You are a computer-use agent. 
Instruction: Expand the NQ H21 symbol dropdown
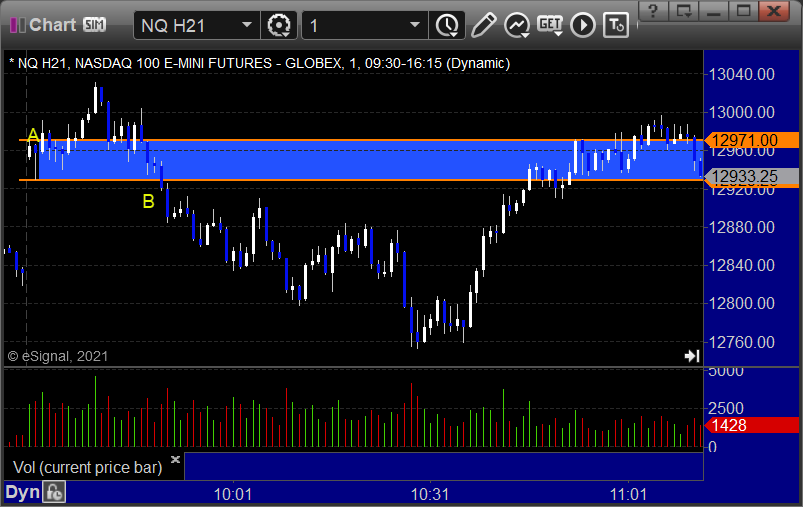tap(247, 25)
